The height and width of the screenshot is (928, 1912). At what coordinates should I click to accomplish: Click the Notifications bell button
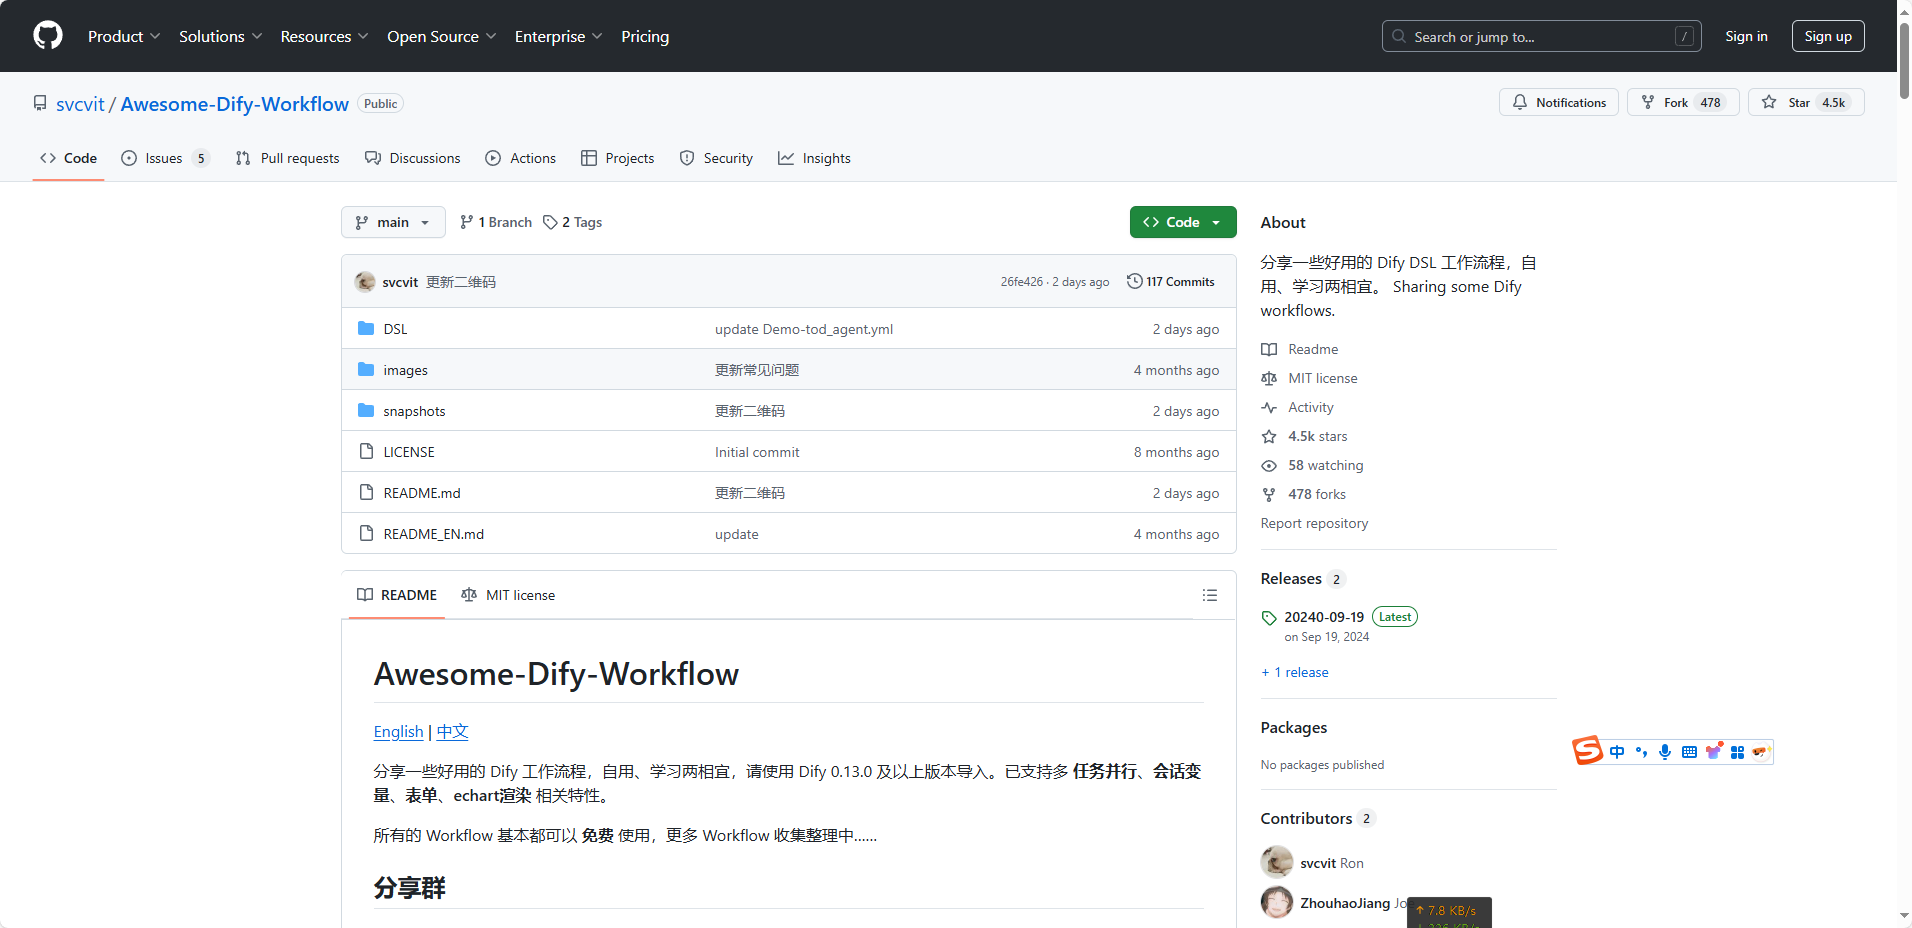[1558, 103]
